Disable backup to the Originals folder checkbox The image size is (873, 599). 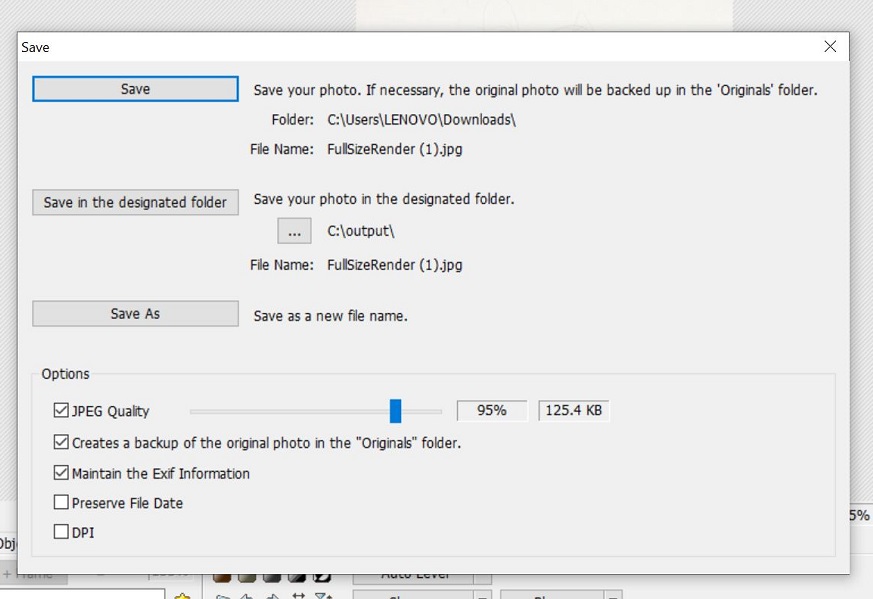(61, 442)
